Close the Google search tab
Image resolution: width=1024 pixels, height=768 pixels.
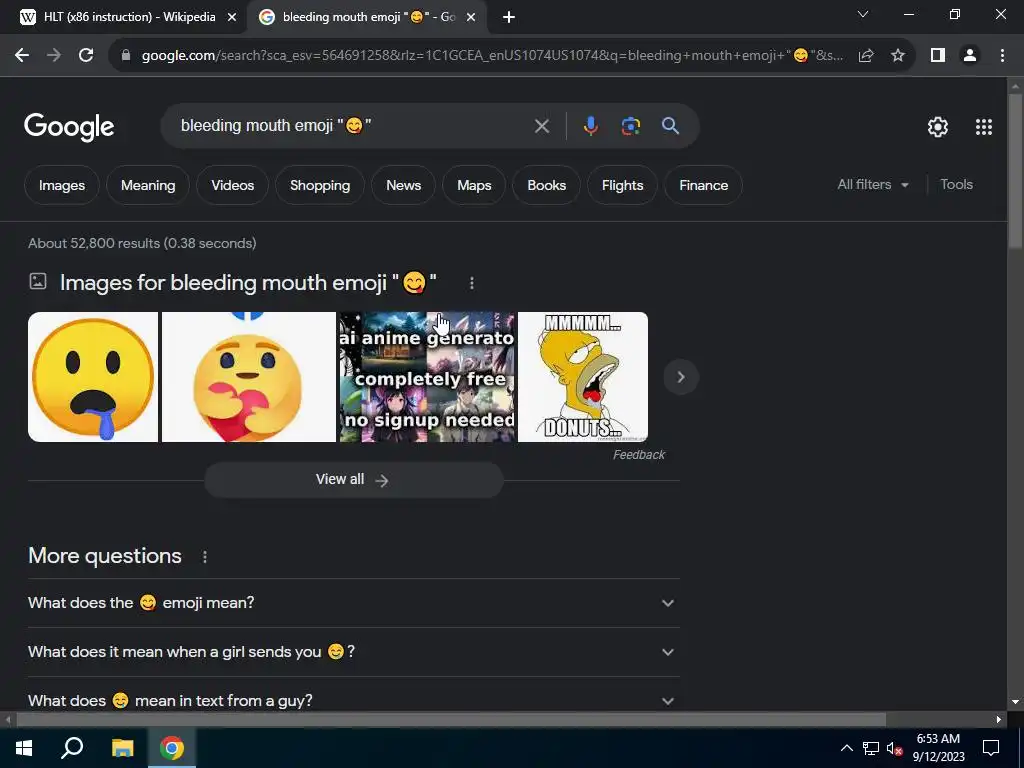pyautogui.click(x=471, y=18)
